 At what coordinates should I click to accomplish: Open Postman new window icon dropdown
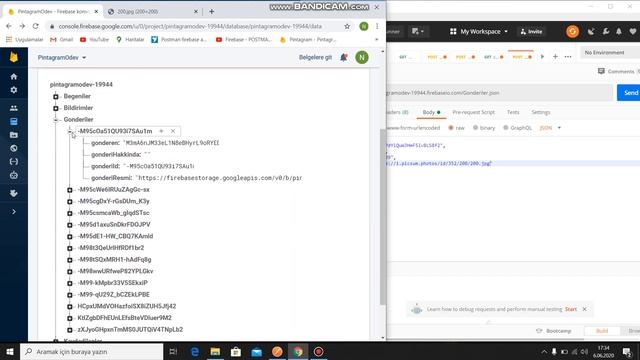tap(418, 31)
